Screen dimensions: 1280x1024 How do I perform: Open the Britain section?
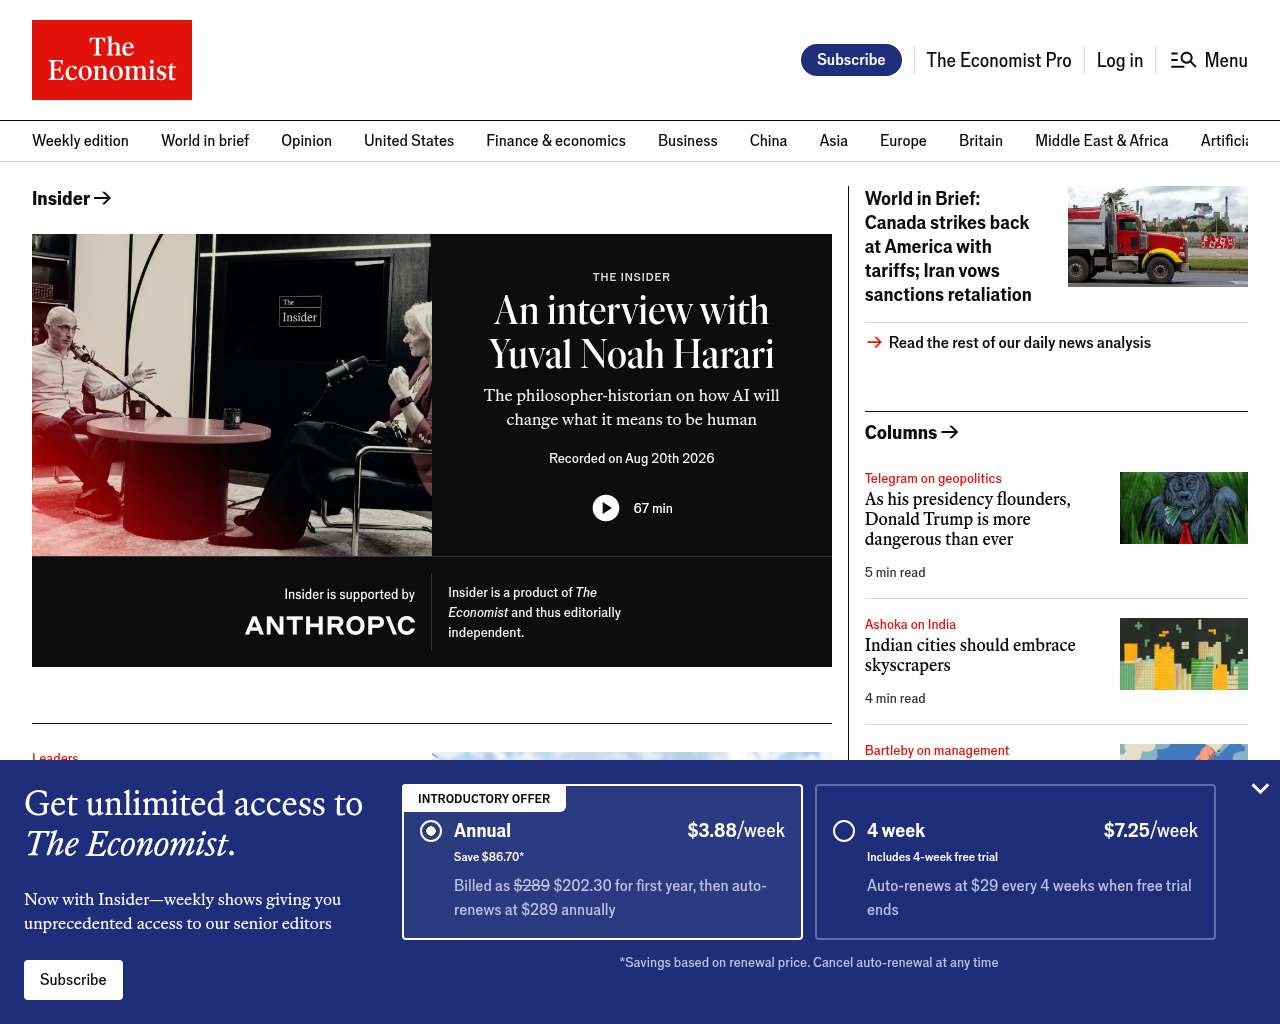coord(981,141)
